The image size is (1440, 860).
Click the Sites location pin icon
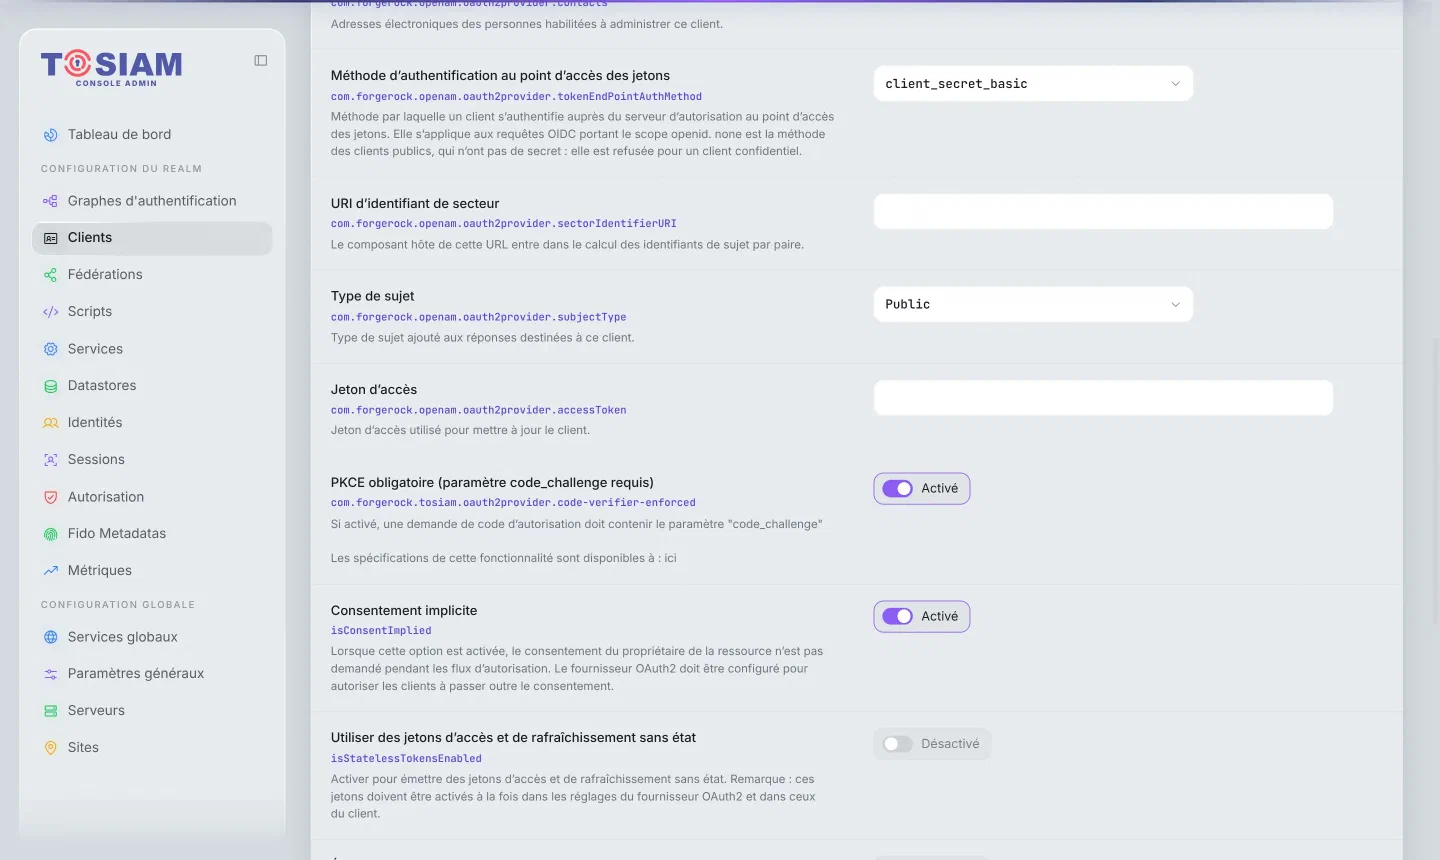[51, 748]
